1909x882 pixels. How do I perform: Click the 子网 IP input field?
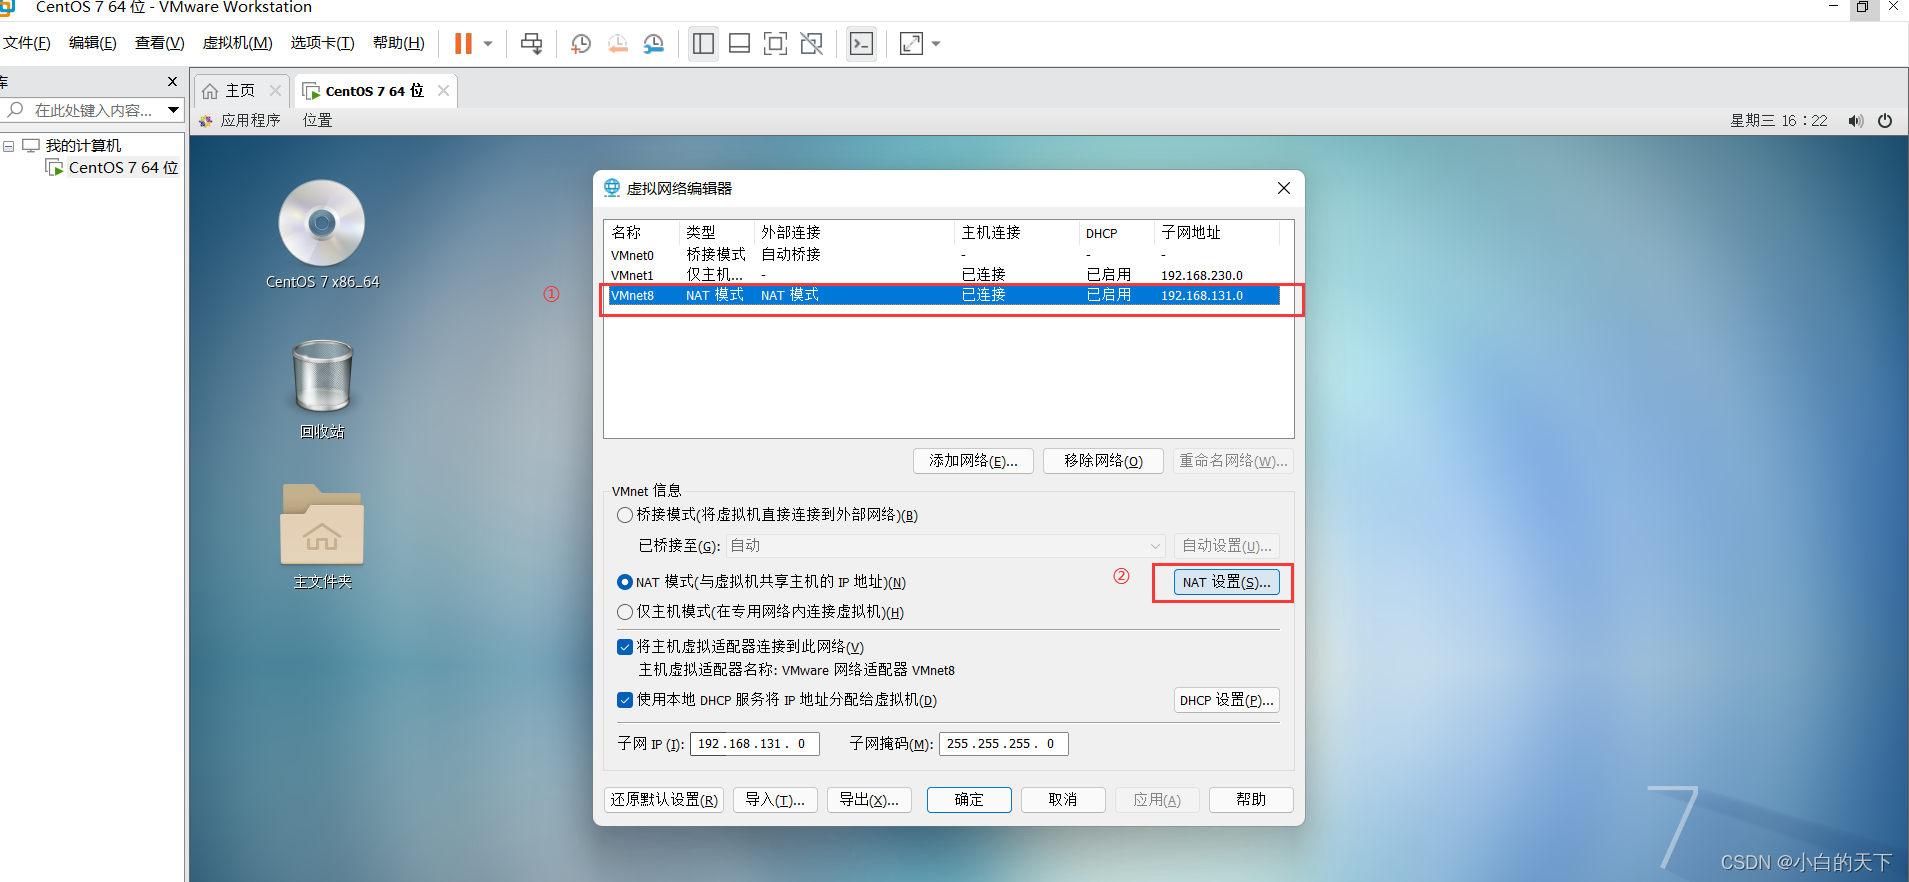point(755,744)
